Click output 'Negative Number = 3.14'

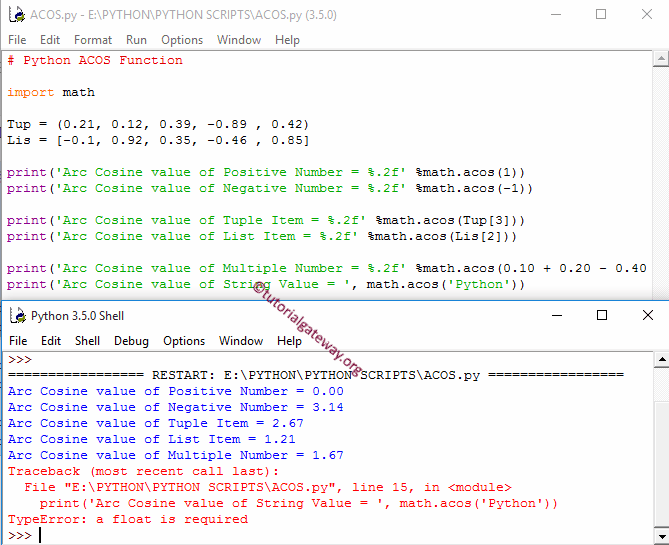click(x=175, y=407)
